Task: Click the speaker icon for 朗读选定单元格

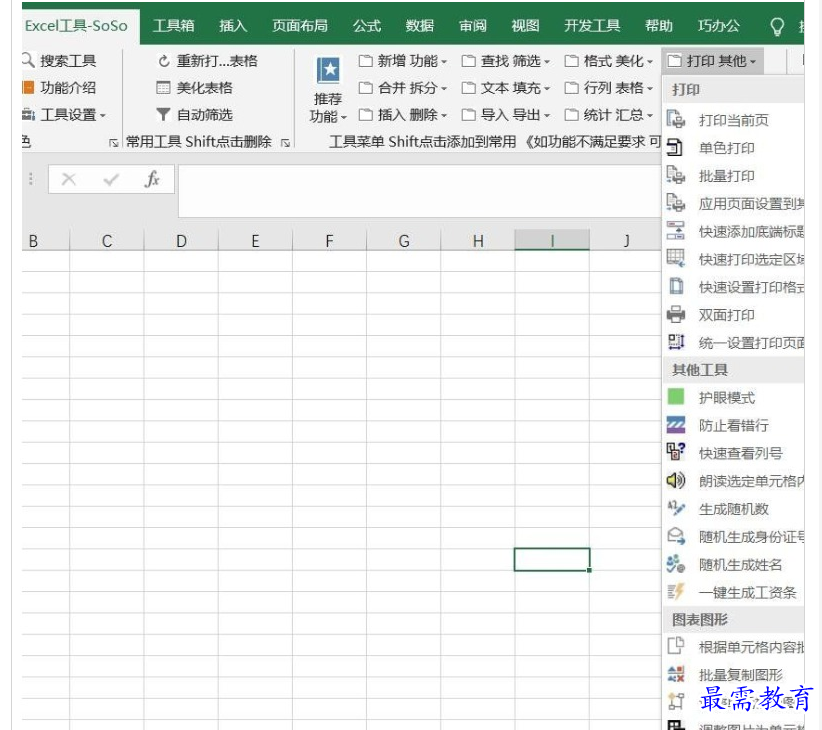Action: click(x=676, y=481)
